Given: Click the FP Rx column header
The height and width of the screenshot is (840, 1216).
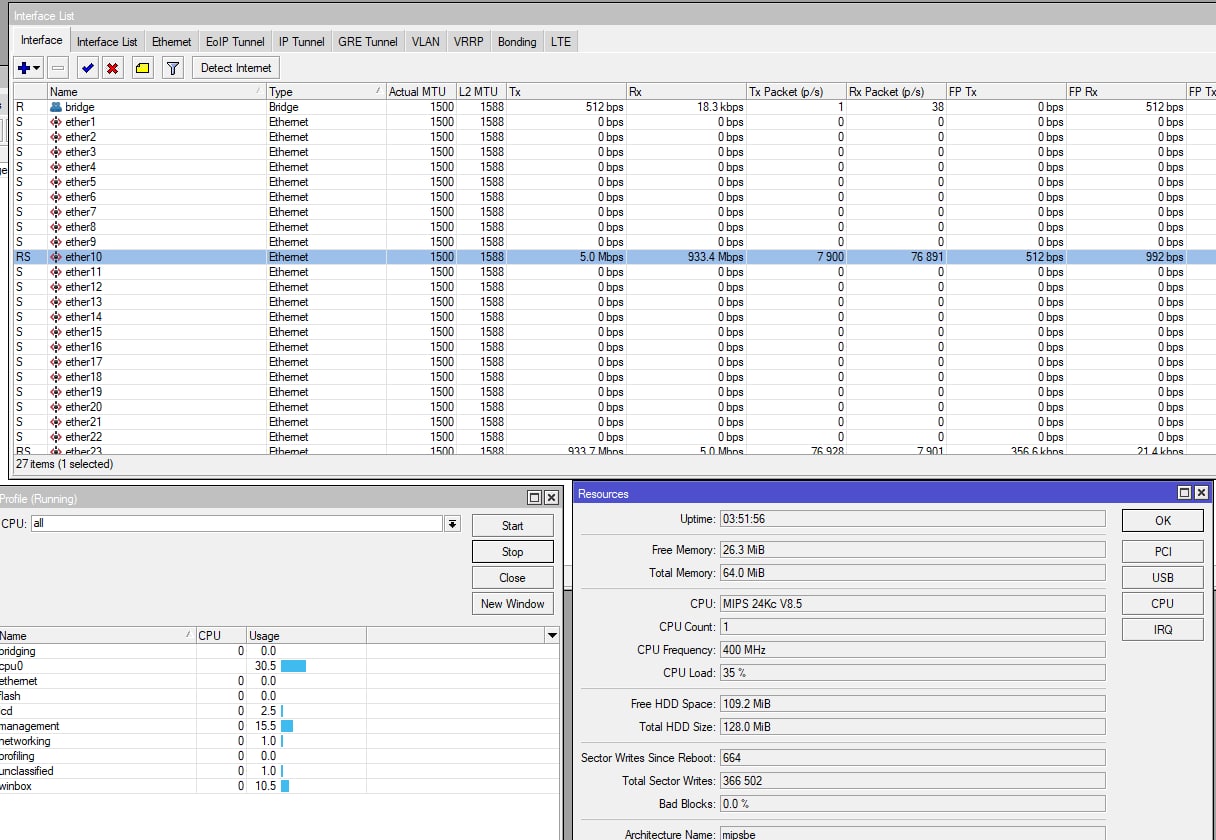Looking at the screenshot, I should (1126, 92).
